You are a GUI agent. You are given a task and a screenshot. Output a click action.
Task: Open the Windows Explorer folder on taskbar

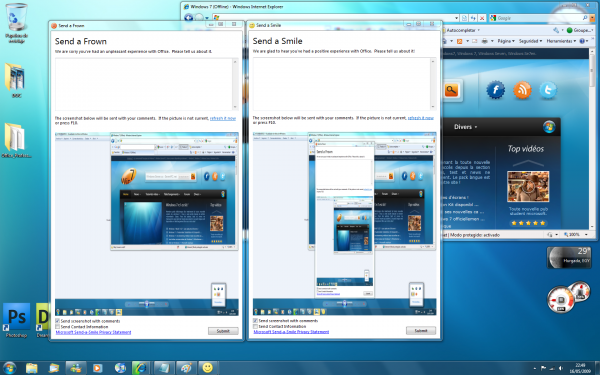31,368
